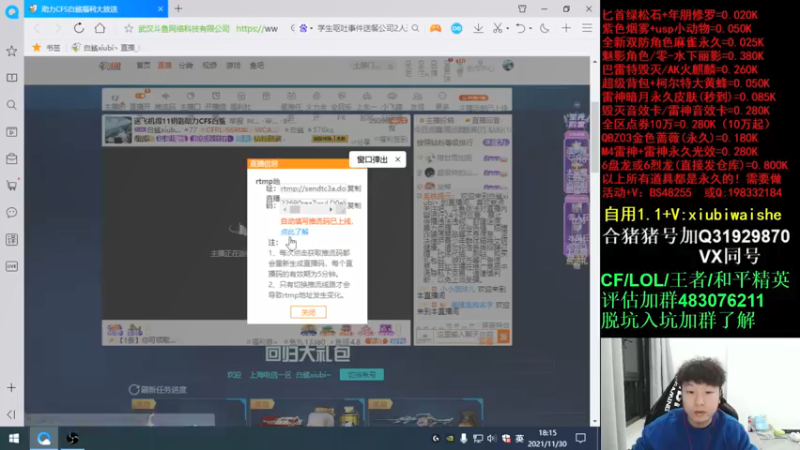The image size is (800, 450).
Task: Open the browser hamburger main menu
Action: point(587,29)
